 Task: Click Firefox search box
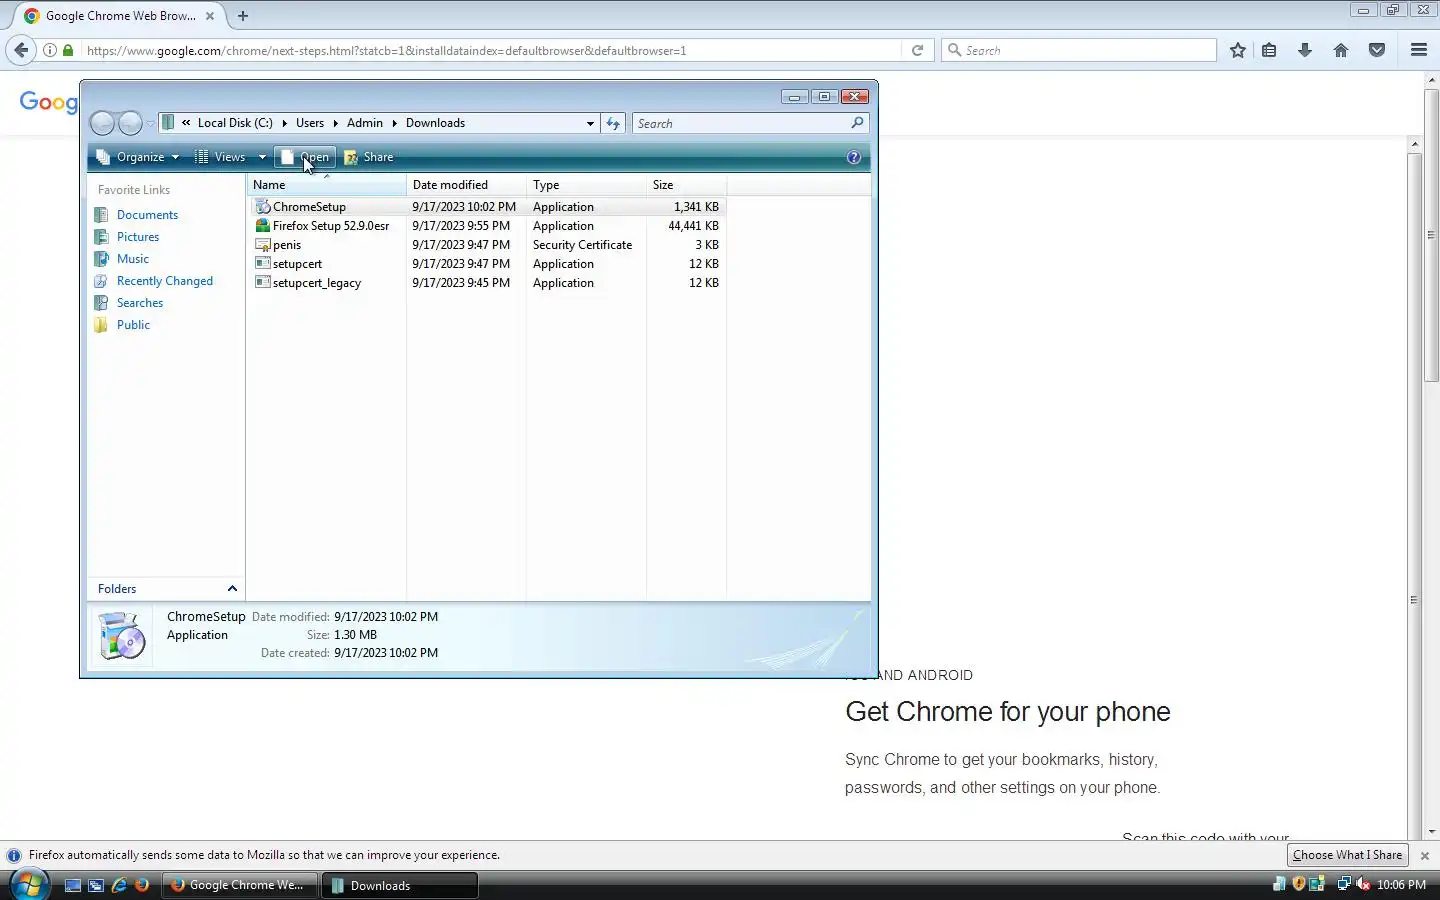click(x=1079, y=50)
